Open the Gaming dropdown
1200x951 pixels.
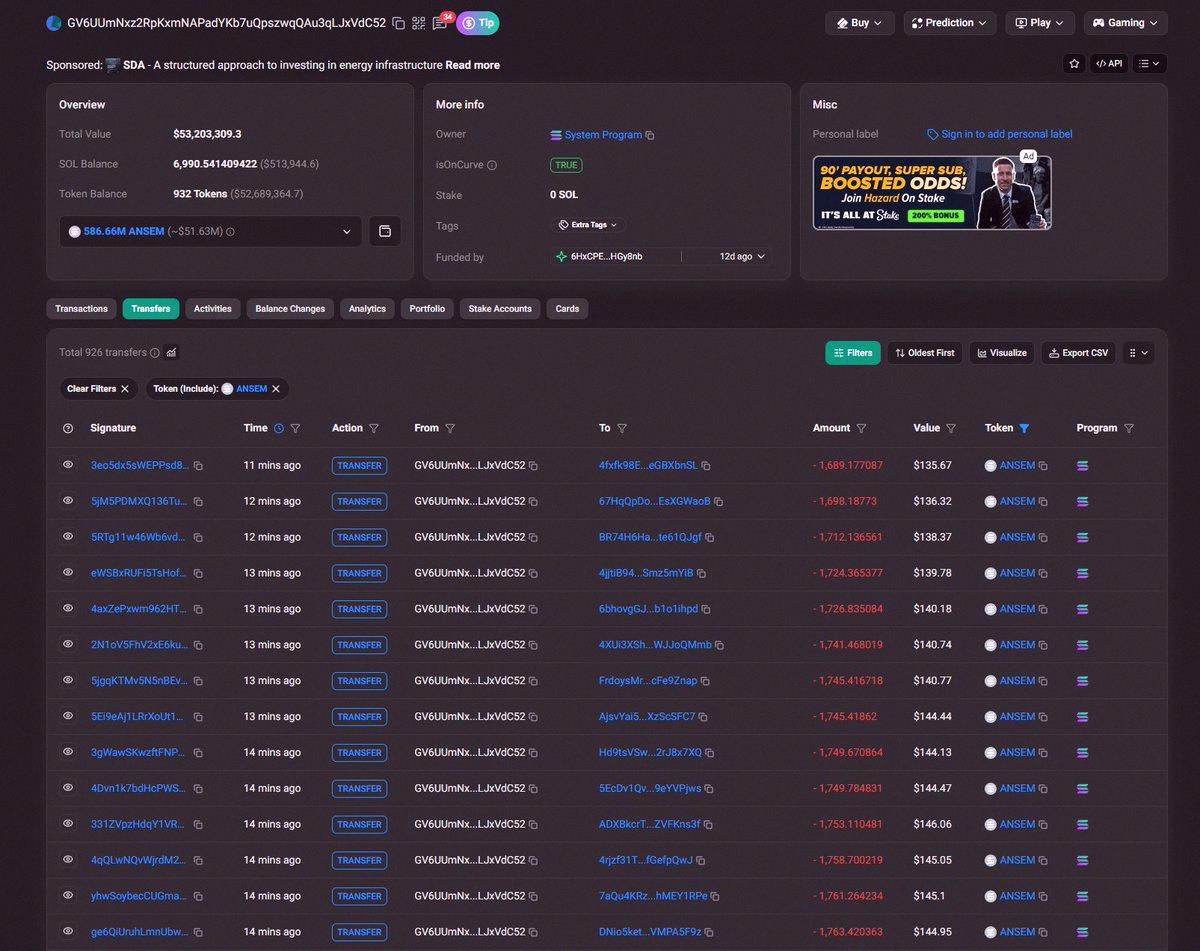click(1126, 23)
